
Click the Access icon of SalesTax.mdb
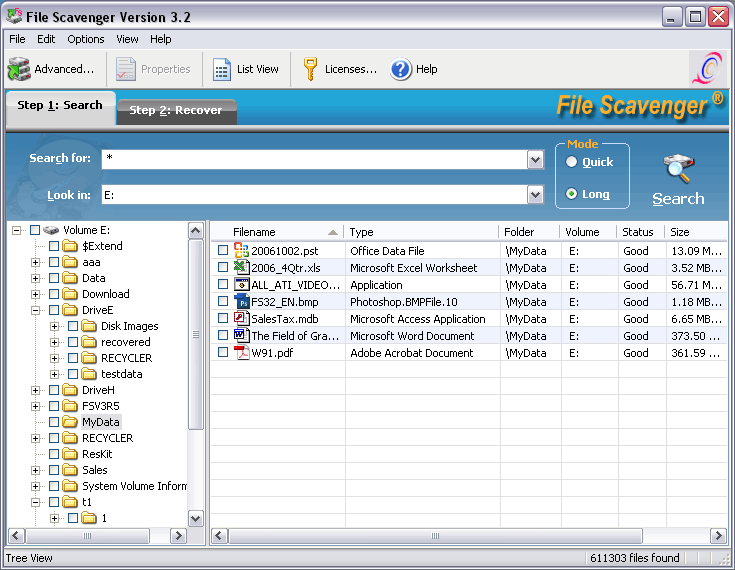coord(241,319)
